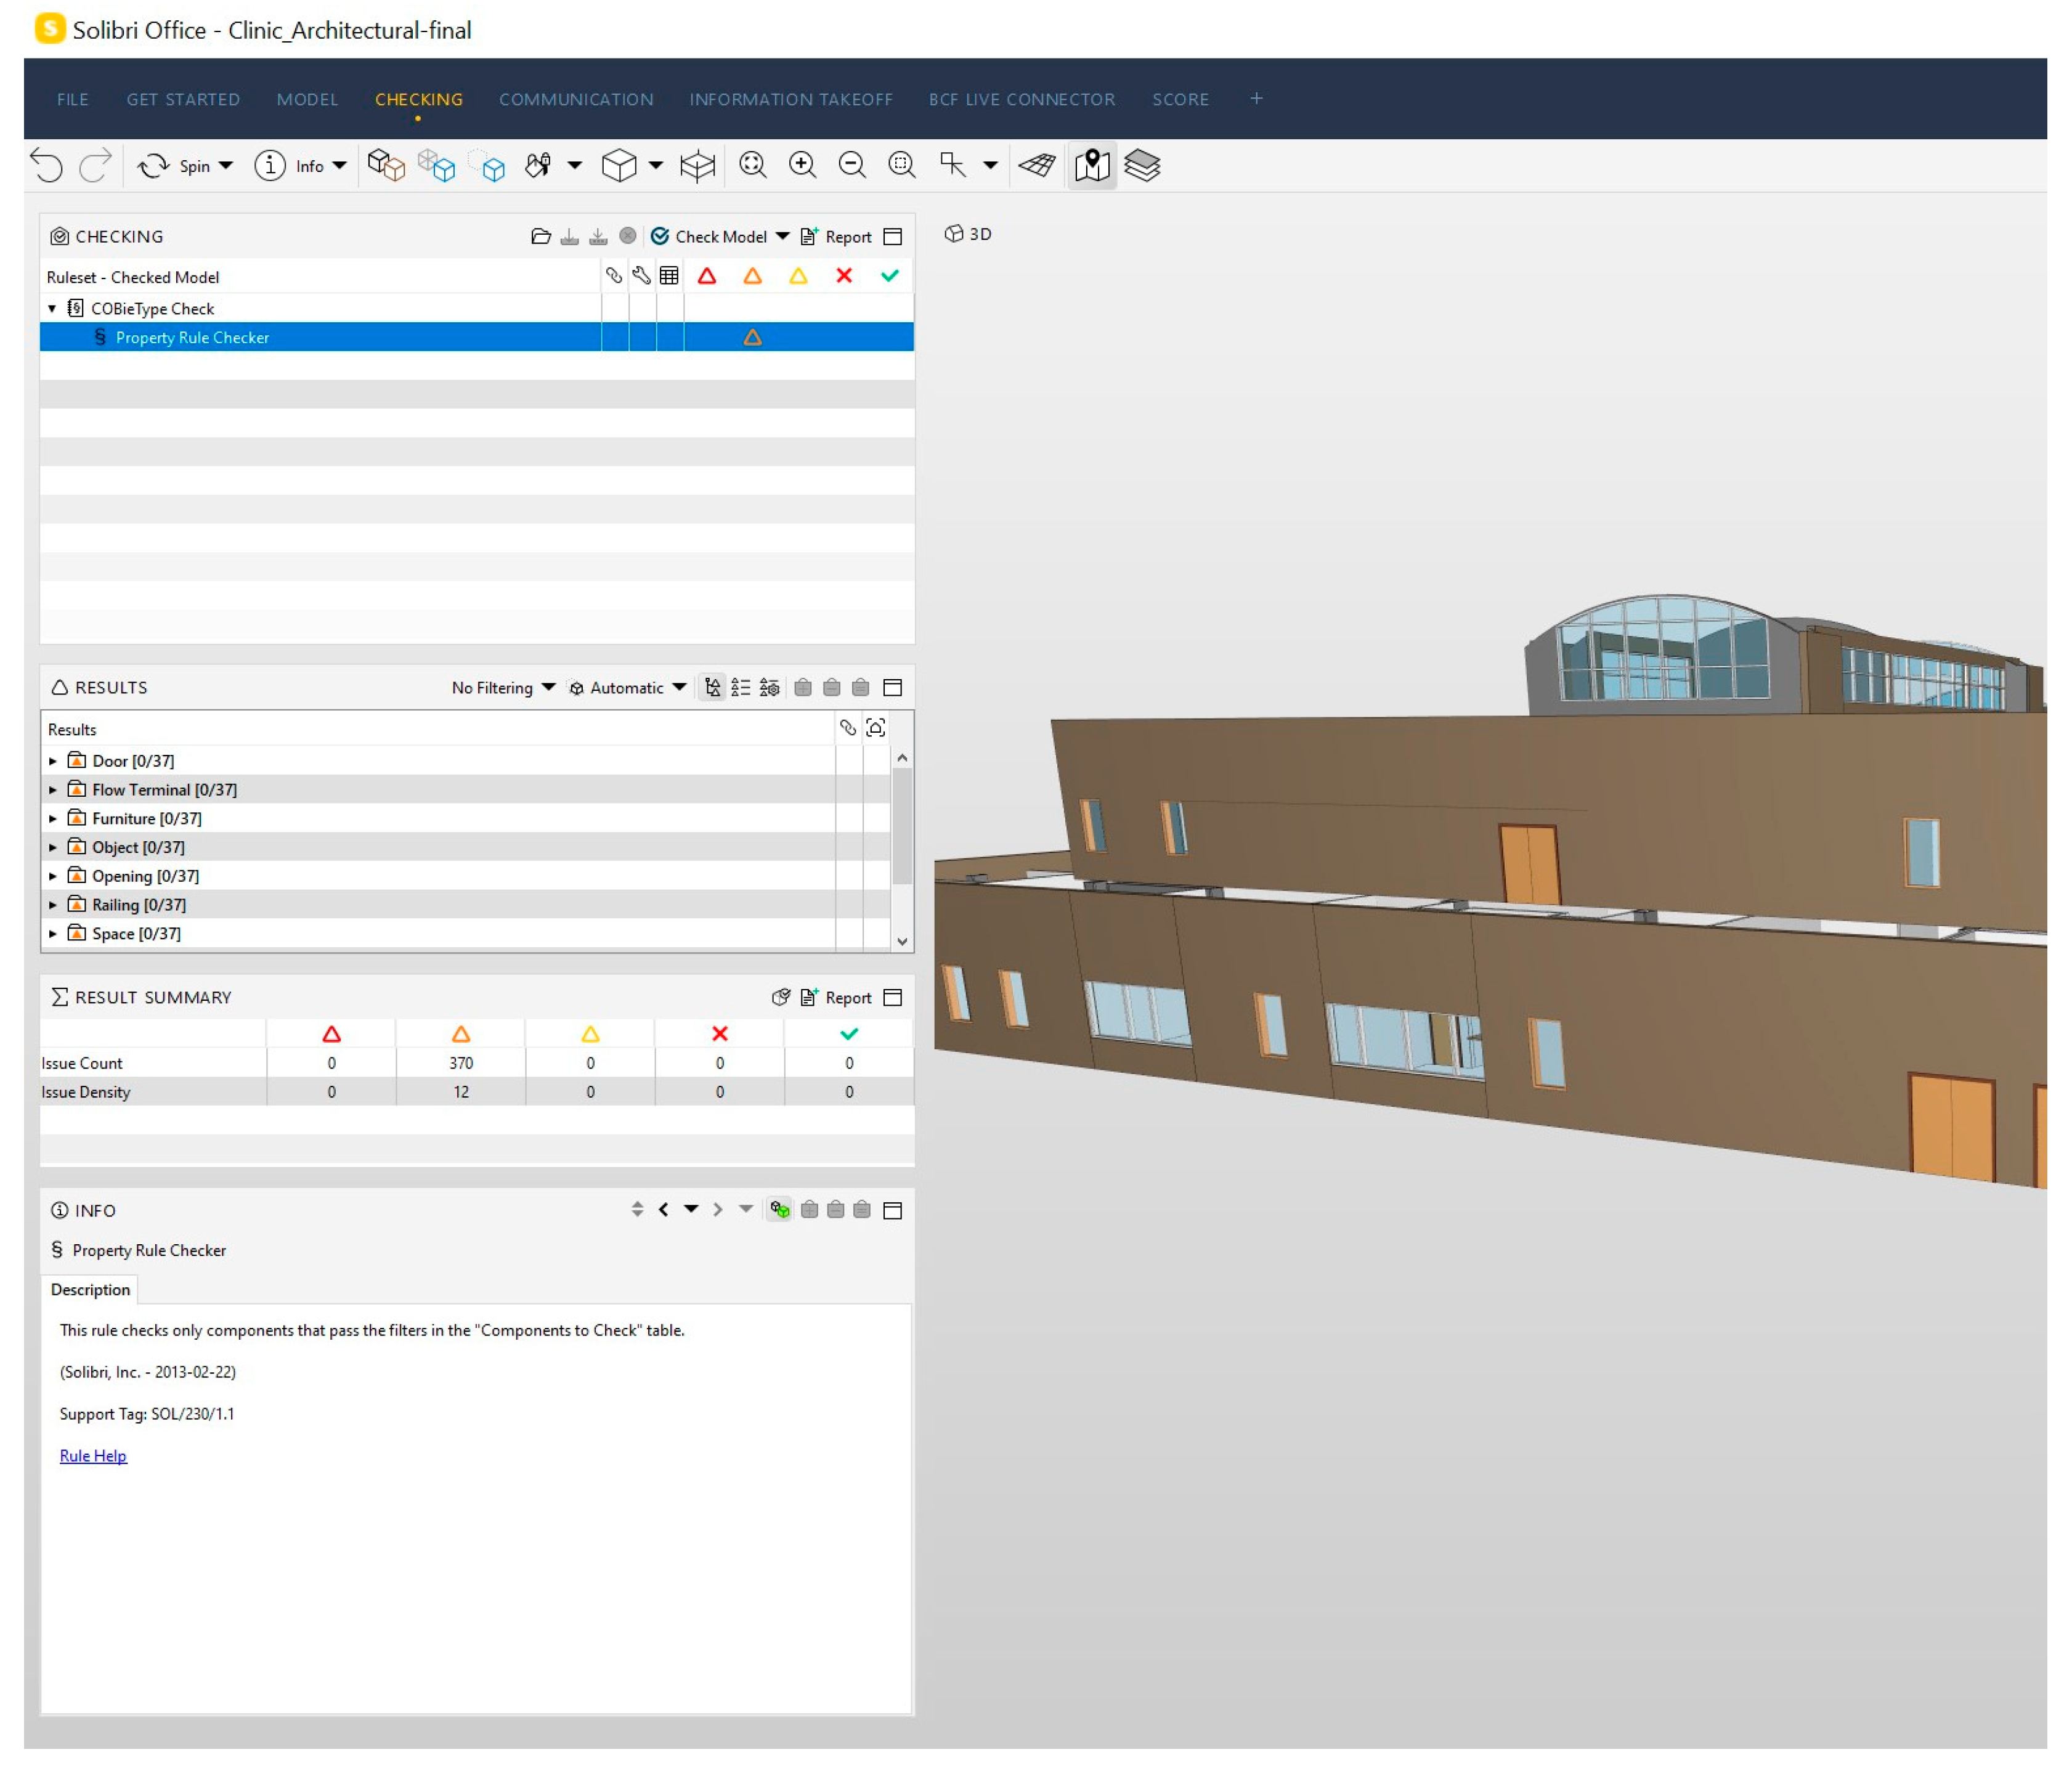Select the Furniture [0/37] result row

click(147, 819)
